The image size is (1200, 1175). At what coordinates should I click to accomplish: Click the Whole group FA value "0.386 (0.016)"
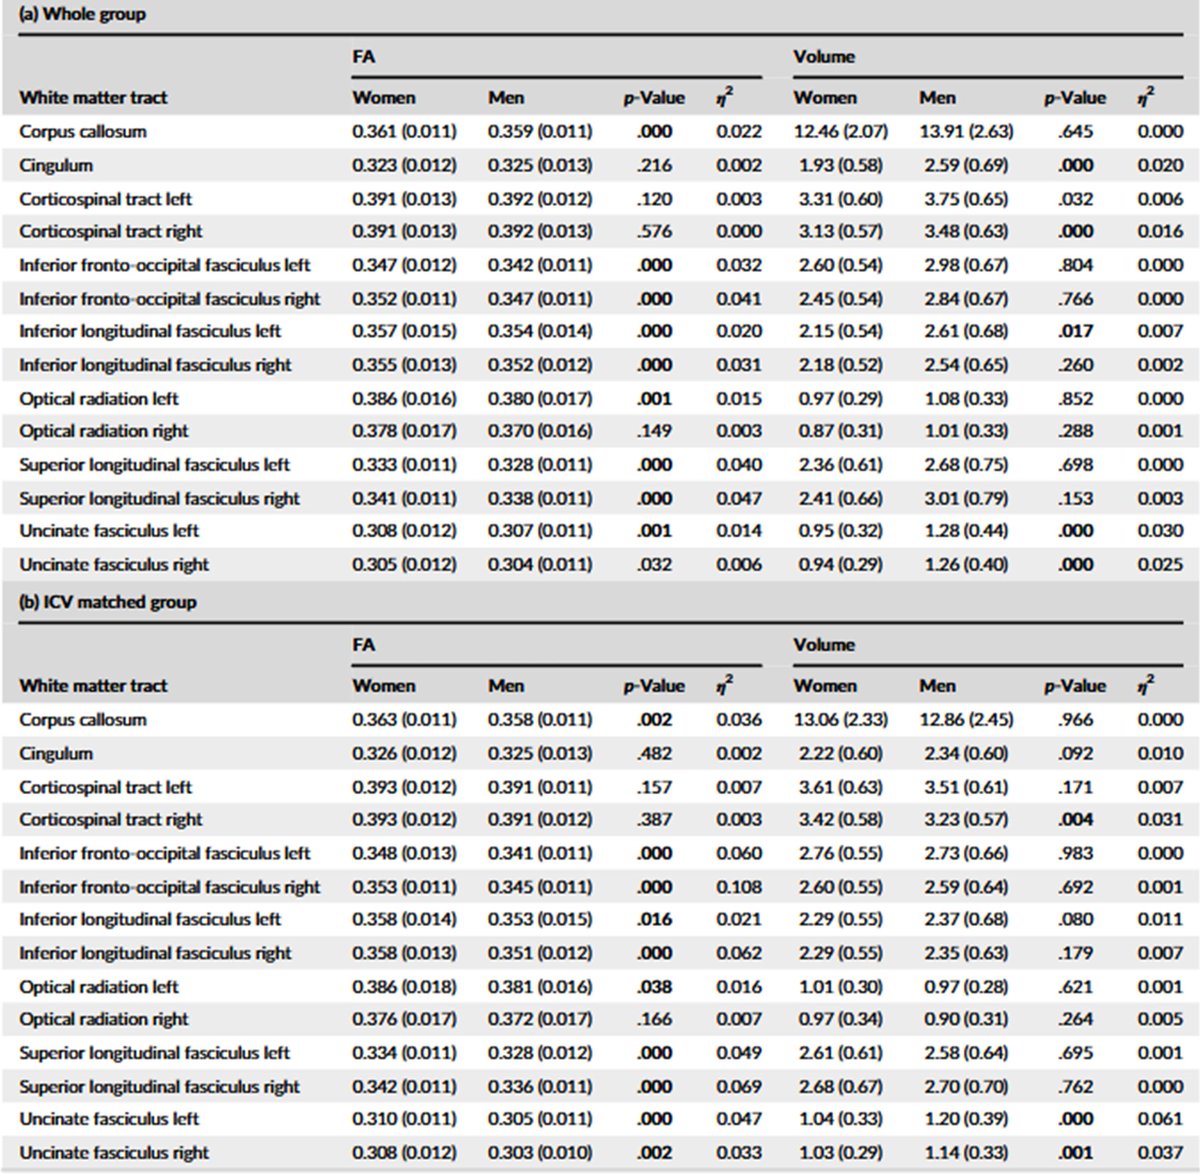pos(404,399)
